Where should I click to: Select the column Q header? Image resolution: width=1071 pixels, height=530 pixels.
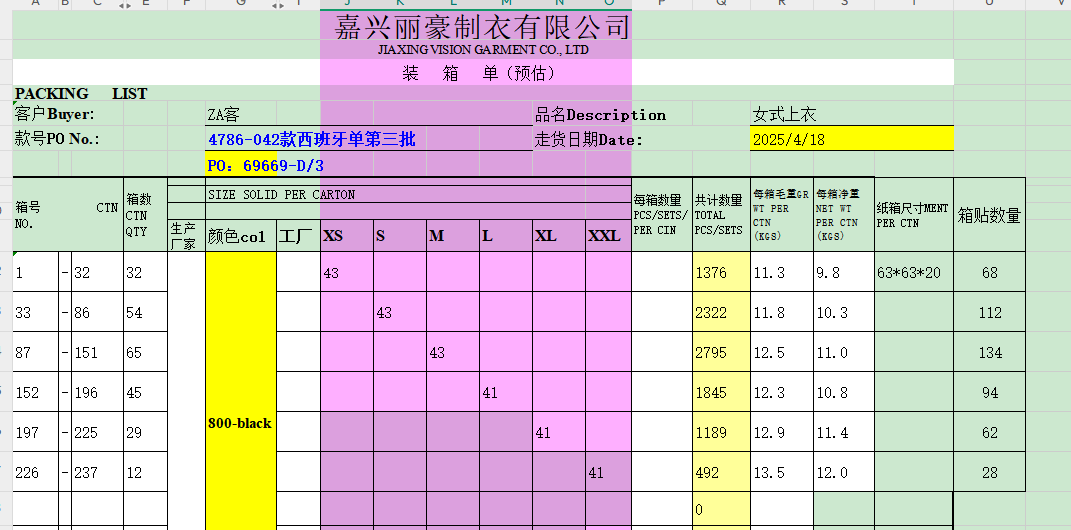(x=721, y=6)
